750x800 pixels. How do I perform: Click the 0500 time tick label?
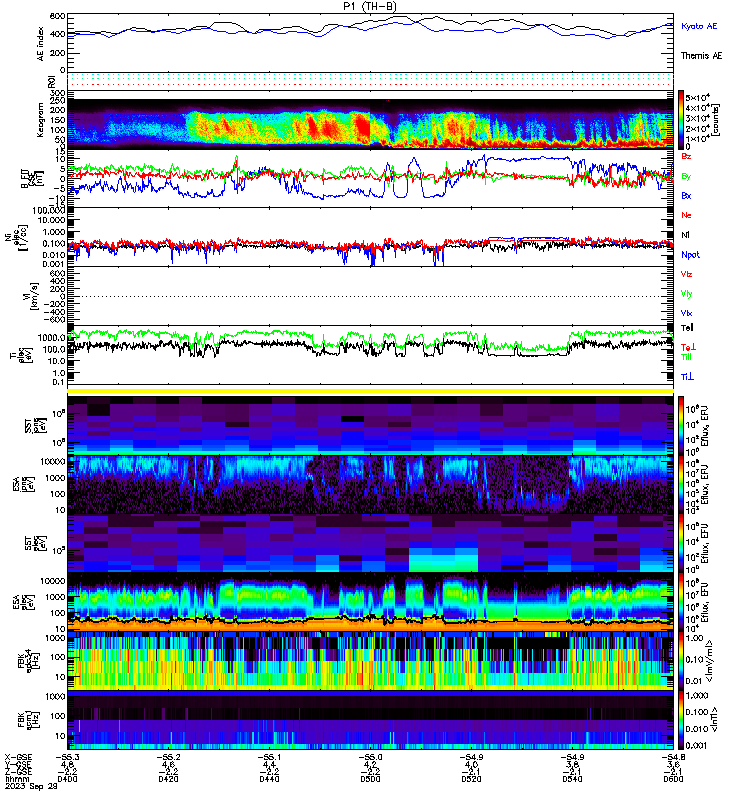370,779
